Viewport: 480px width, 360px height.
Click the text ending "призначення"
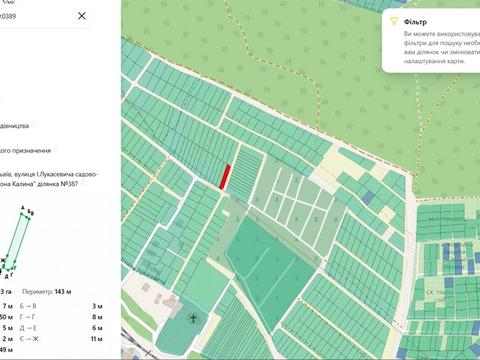coord(25,151)
